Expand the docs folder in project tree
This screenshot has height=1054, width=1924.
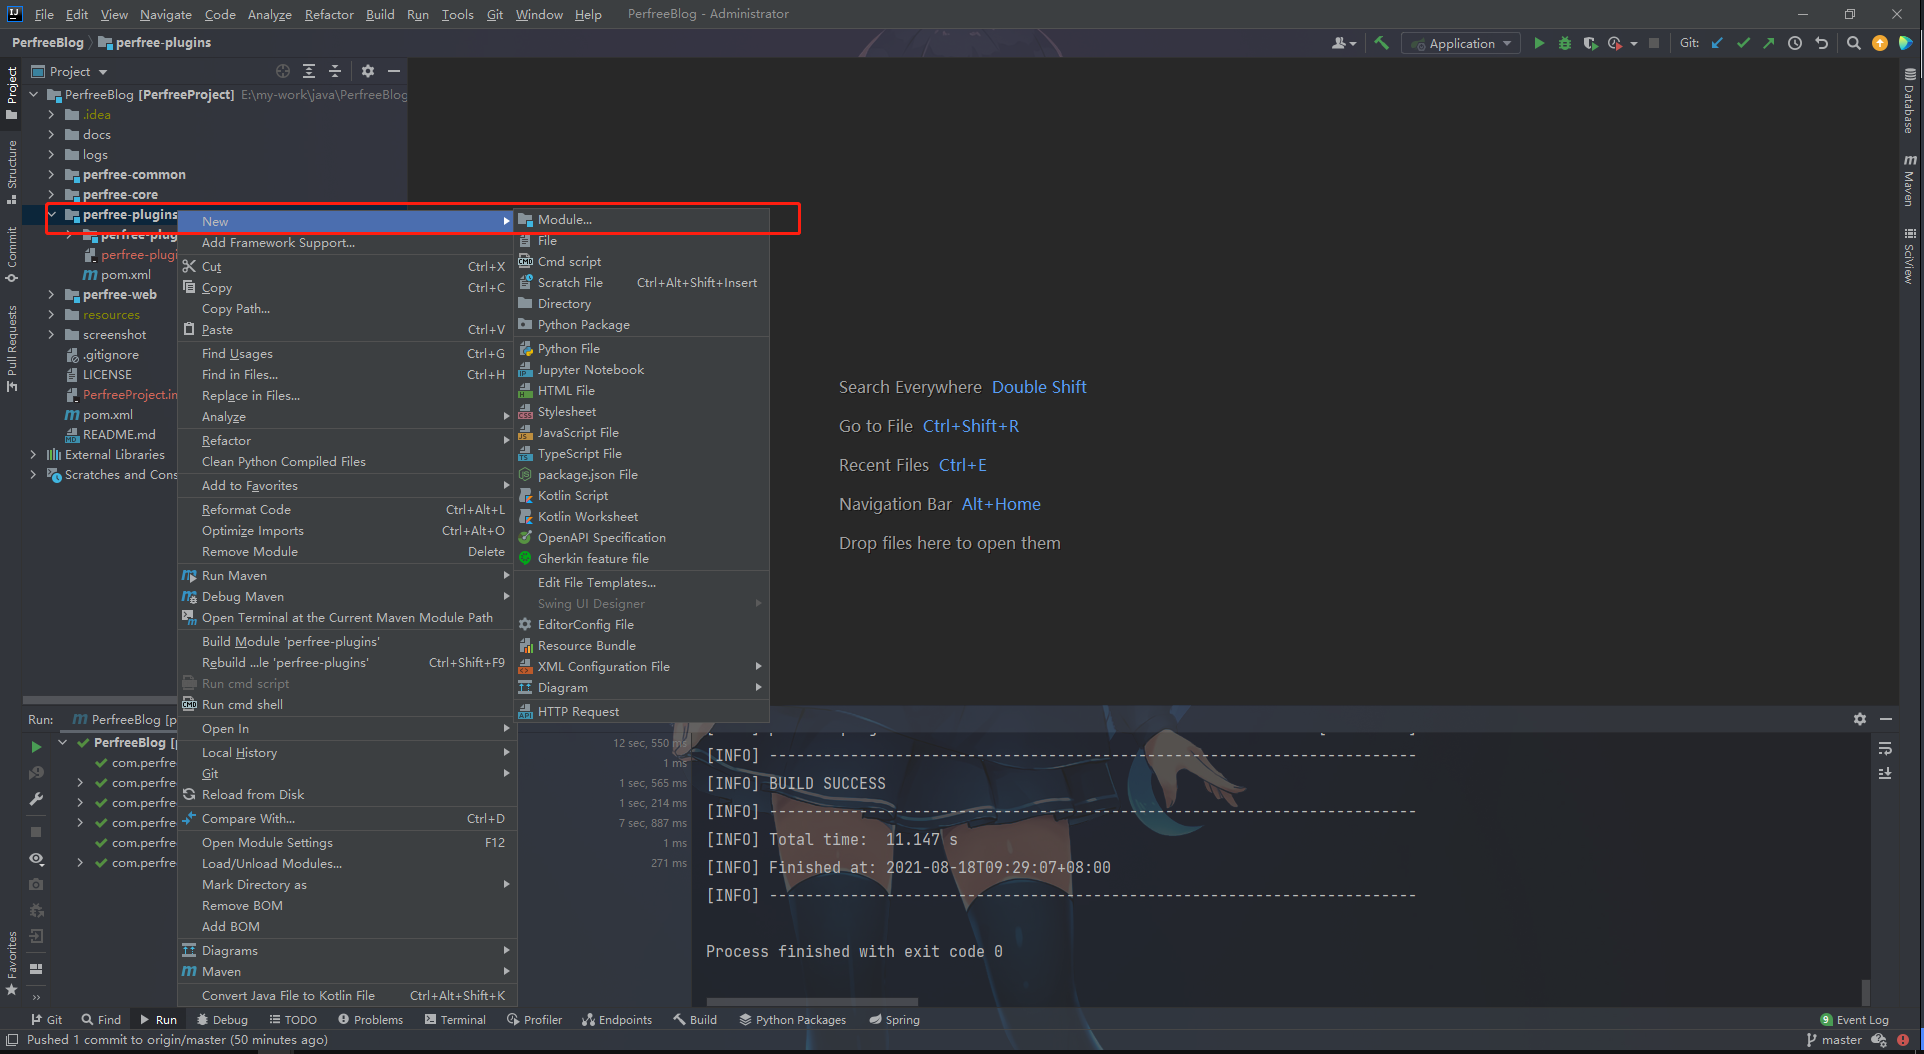point(51,134)
